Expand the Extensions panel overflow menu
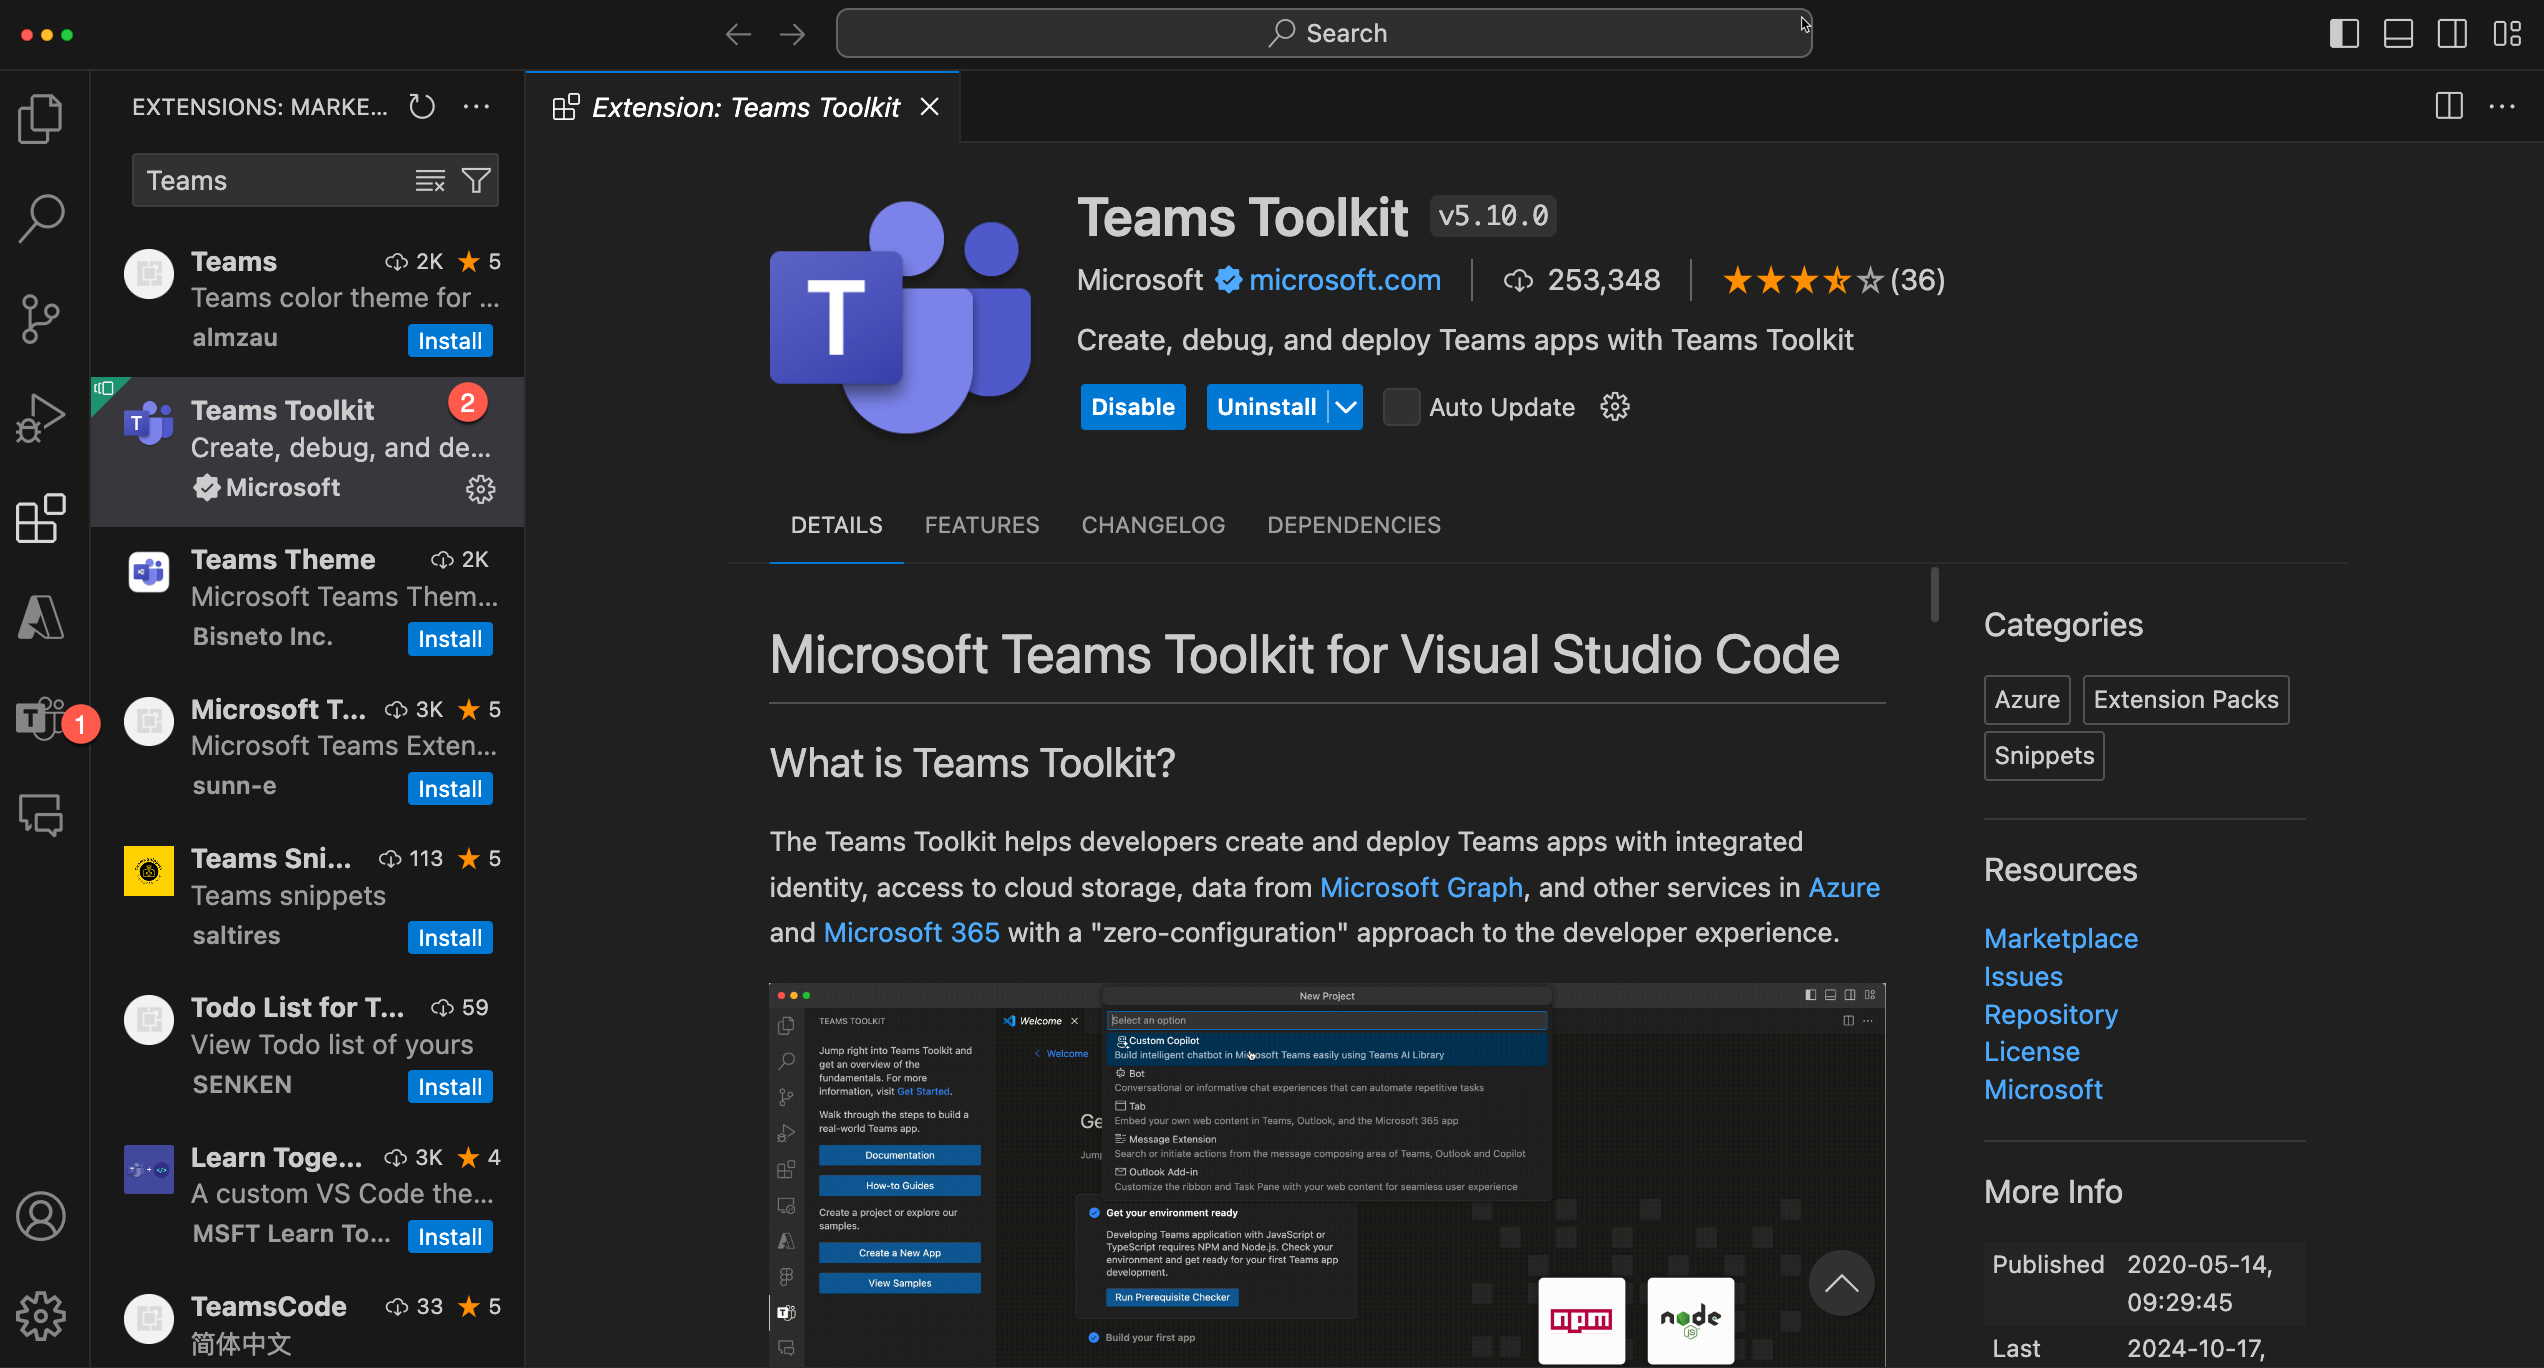Screen dimensions: 2544x1368 [477, 106]
